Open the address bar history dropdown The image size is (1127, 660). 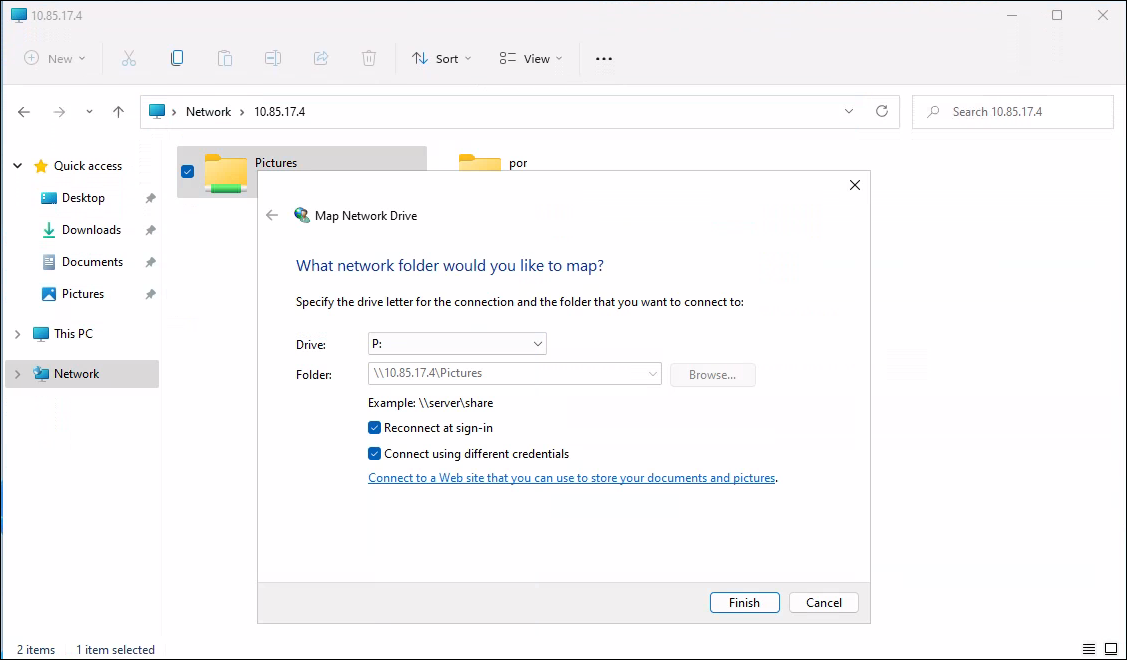click(849, 112)
